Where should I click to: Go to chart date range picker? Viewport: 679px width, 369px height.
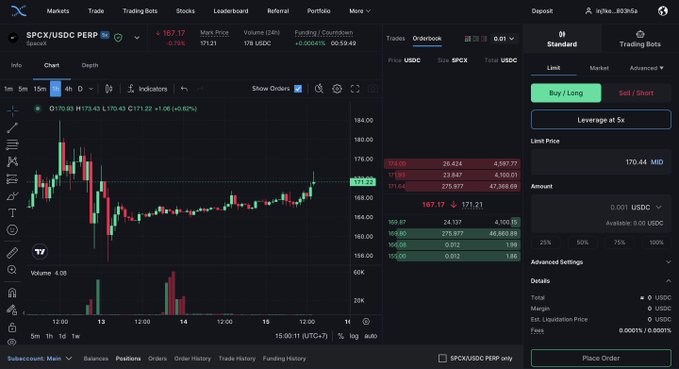click(366, 321)
